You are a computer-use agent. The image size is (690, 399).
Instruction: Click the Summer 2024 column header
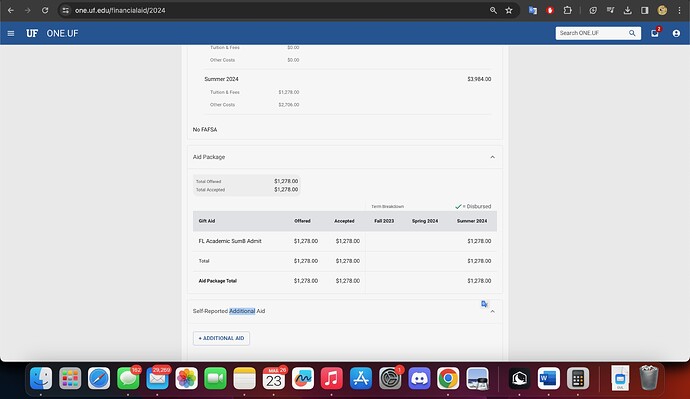[x=472, y=221]
